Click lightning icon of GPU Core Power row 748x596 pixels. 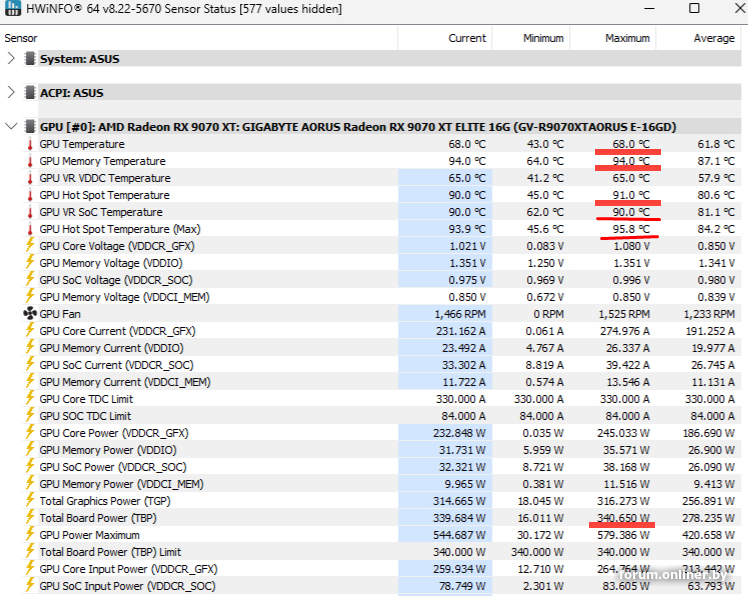(x=30, y=432)
